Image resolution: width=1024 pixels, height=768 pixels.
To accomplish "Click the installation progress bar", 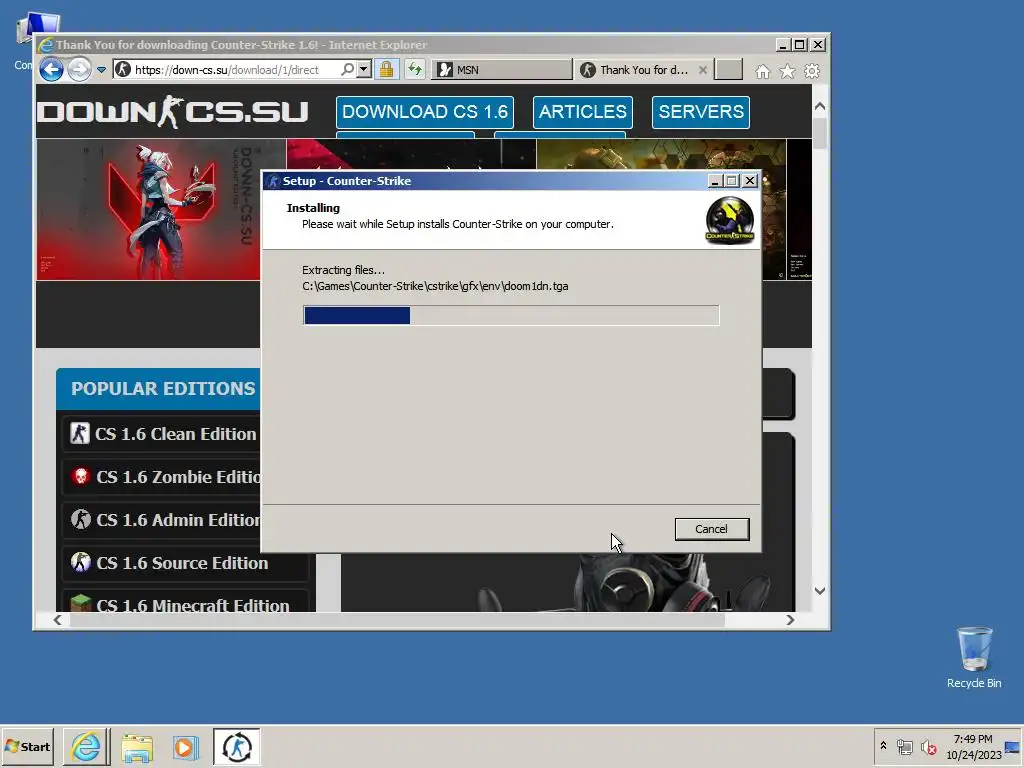I will (511, 315).
